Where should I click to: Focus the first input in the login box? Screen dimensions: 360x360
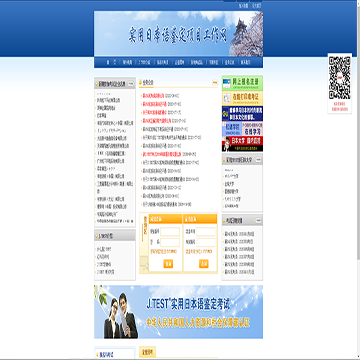pos(170,231)
